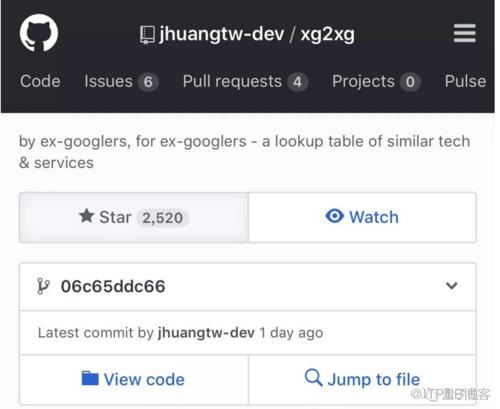
Task: Toggle the Star button for the repository
Action: click(134, 217)
